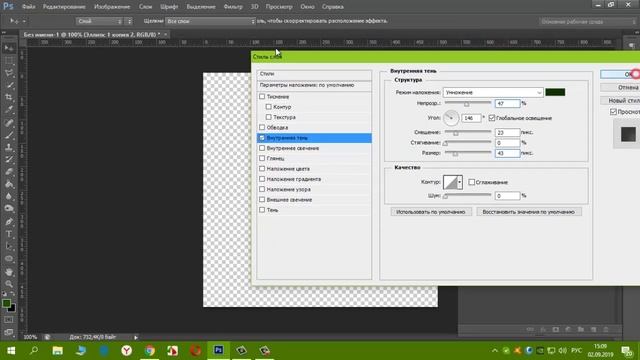Open the Контур curve picker dropdown
The width and height of the screenshot is (640, 360).
click(x=460, y=182)
